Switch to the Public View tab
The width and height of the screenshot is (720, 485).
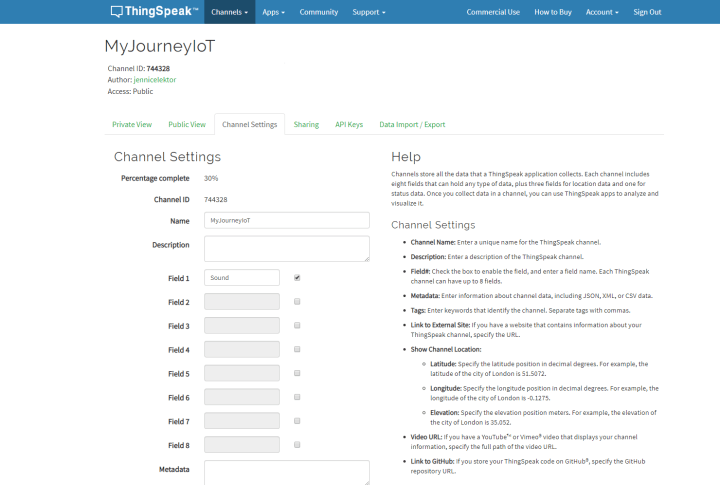click(187, 124)
